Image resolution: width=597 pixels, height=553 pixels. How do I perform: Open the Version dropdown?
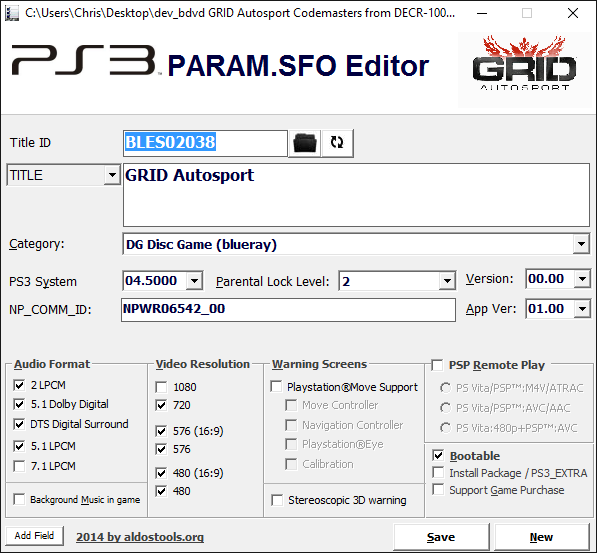(x=582, y=279)
